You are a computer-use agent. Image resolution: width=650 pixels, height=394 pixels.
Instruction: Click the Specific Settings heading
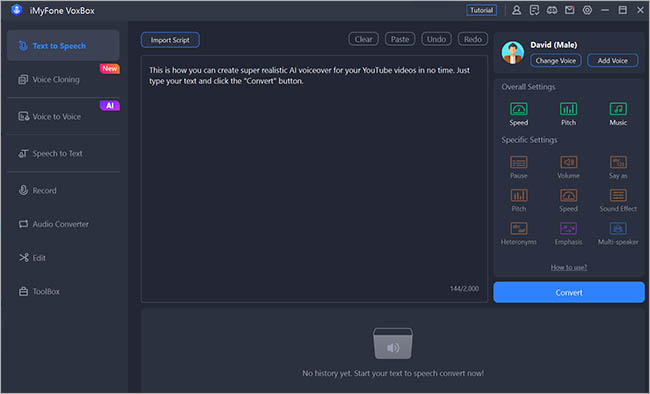click(x=529, y=140)
